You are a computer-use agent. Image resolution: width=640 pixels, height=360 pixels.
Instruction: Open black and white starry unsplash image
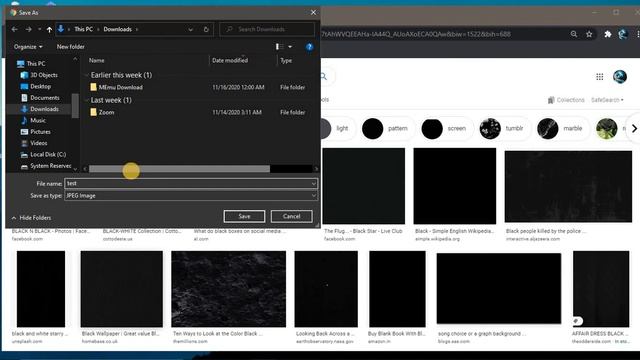click(41, 289)
